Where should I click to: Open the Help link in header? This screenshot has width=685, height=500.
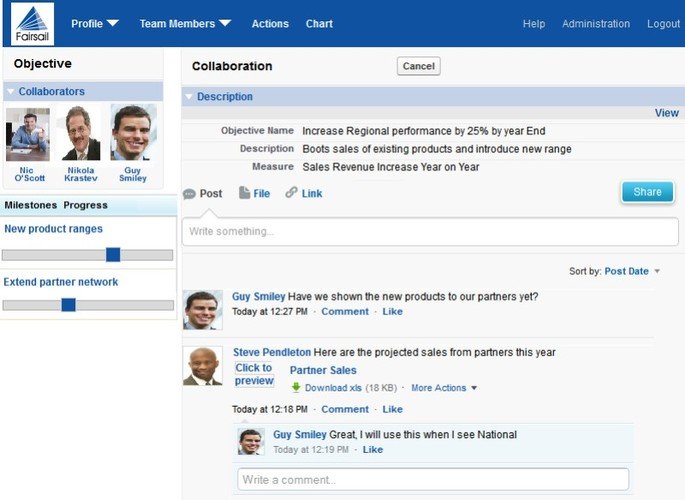(x=534, y=24)
